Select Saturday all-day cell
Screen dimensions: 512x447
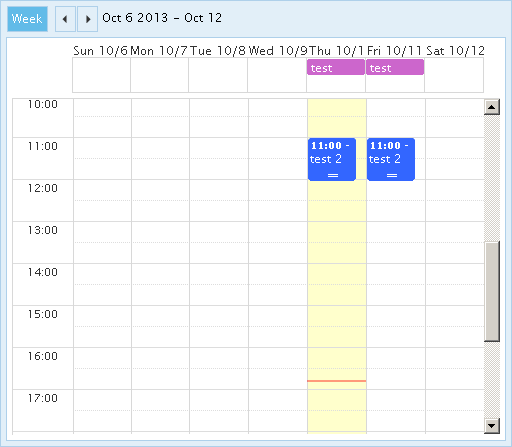[x=454, y=75]
